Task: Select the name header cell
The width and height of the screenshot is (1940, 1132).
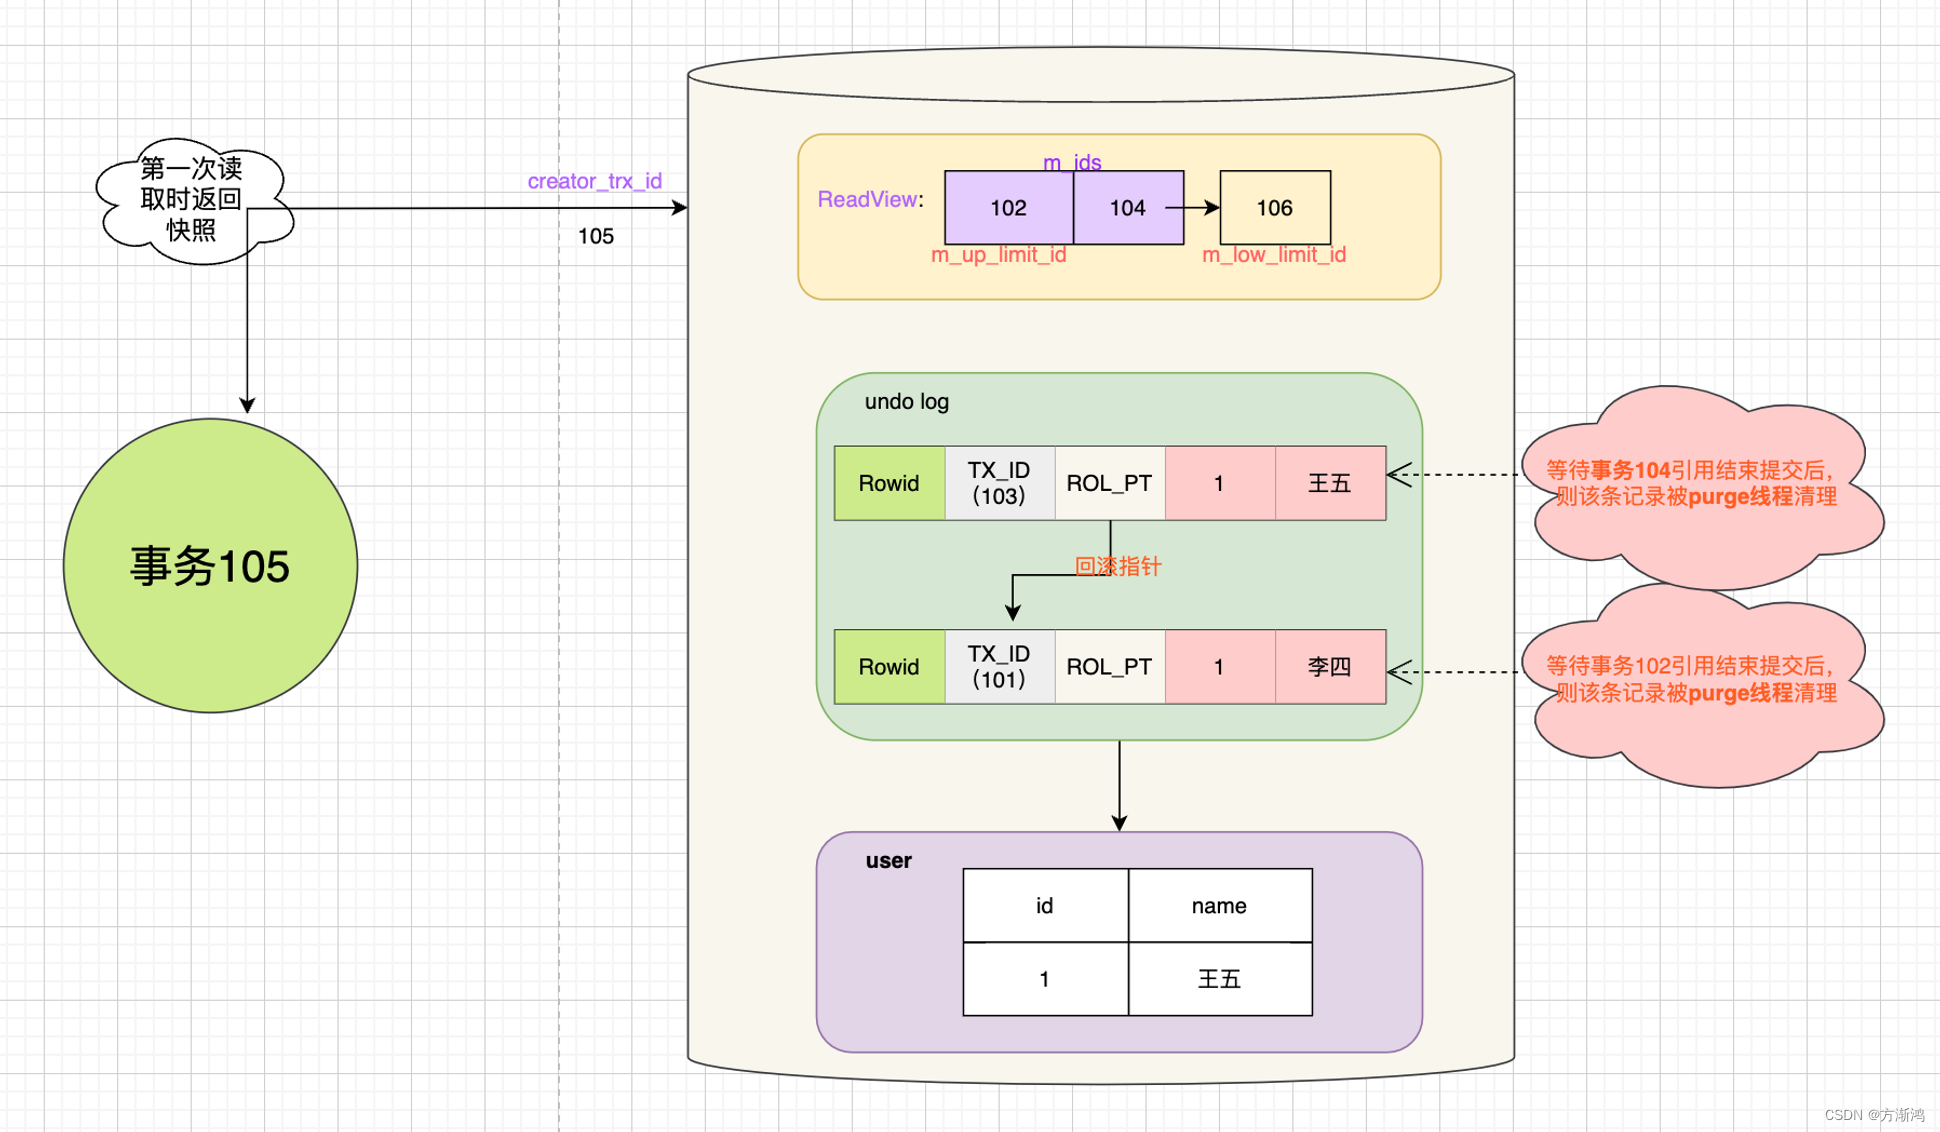Action: pyautogui.click(x=1220, y=905)
